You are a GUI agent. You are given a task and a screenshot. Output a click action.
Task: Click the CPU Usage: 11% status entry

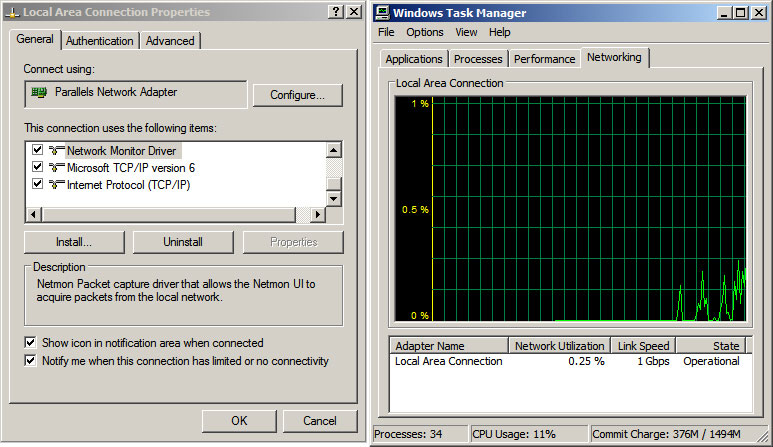pos(529,434)
